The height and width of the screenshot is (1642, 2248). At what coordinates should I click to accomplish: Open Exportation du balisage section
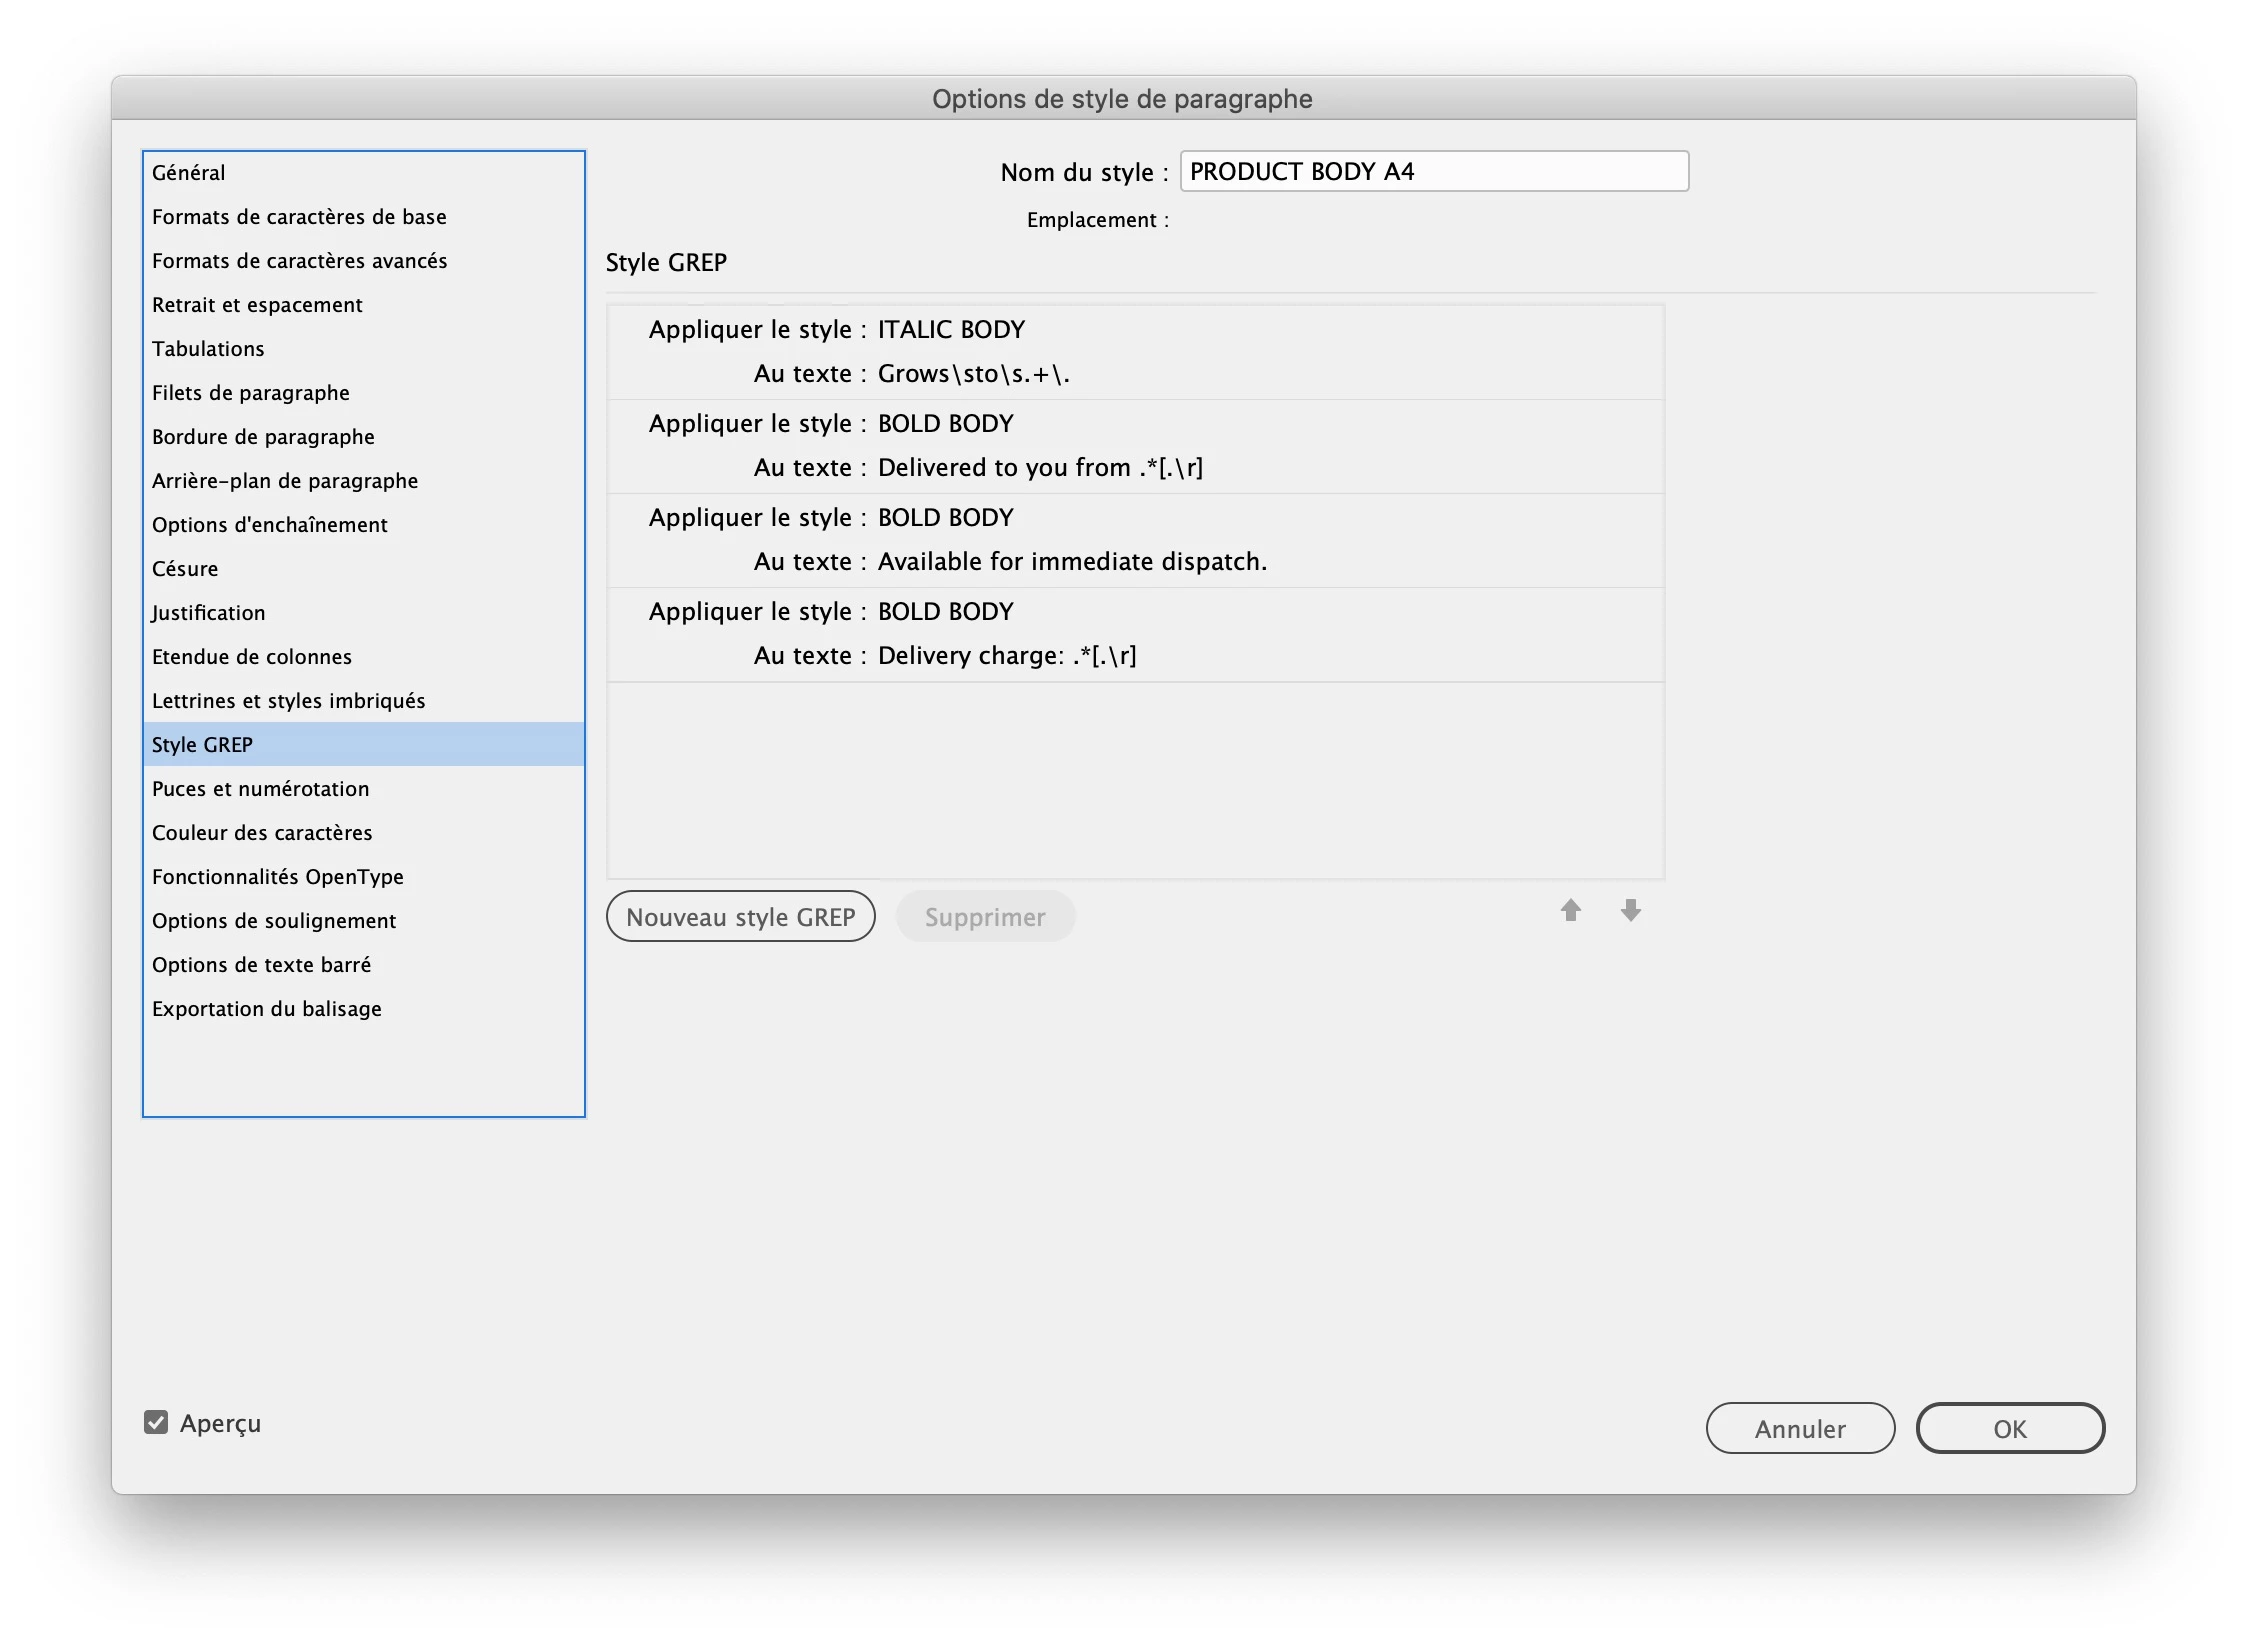pyautogui.click(x=267, y=1008)
